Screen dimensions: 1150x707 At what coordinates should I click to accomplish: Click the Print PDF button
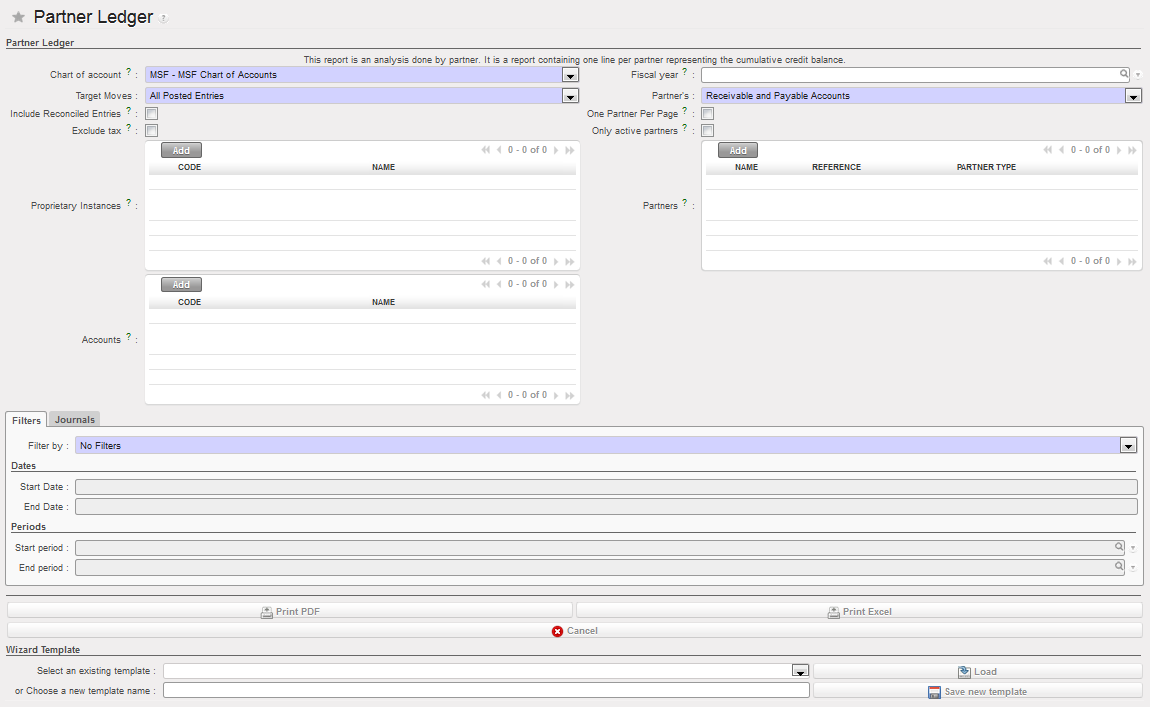(x=290, y=611)
